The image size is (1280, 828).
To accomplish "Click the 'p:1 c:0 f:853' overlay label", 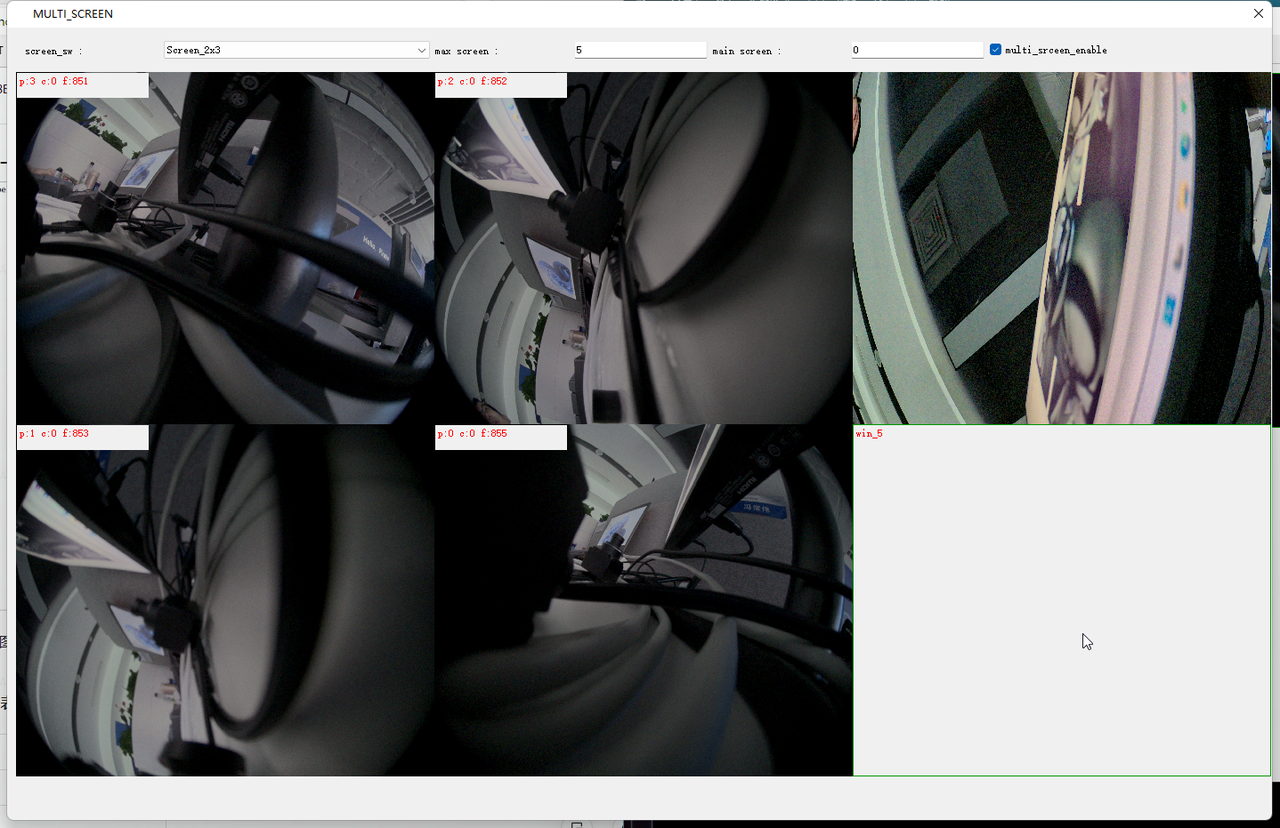I will click(54, 434).
